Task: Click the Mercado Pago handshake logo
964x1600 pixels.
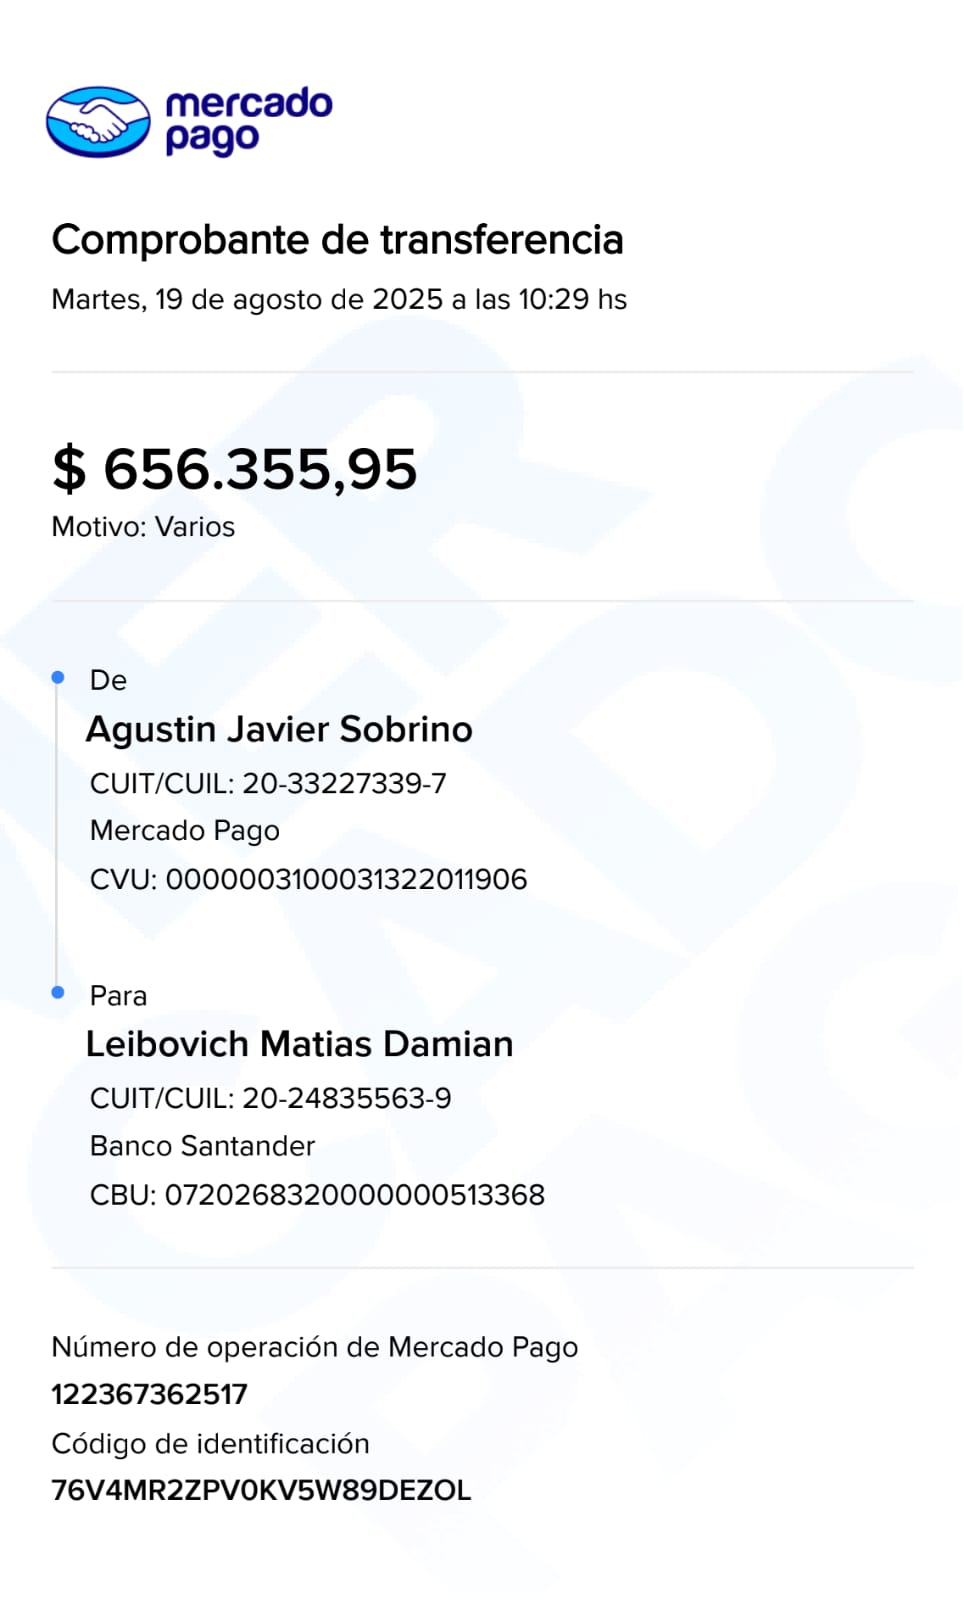Action: click(98, 122)
